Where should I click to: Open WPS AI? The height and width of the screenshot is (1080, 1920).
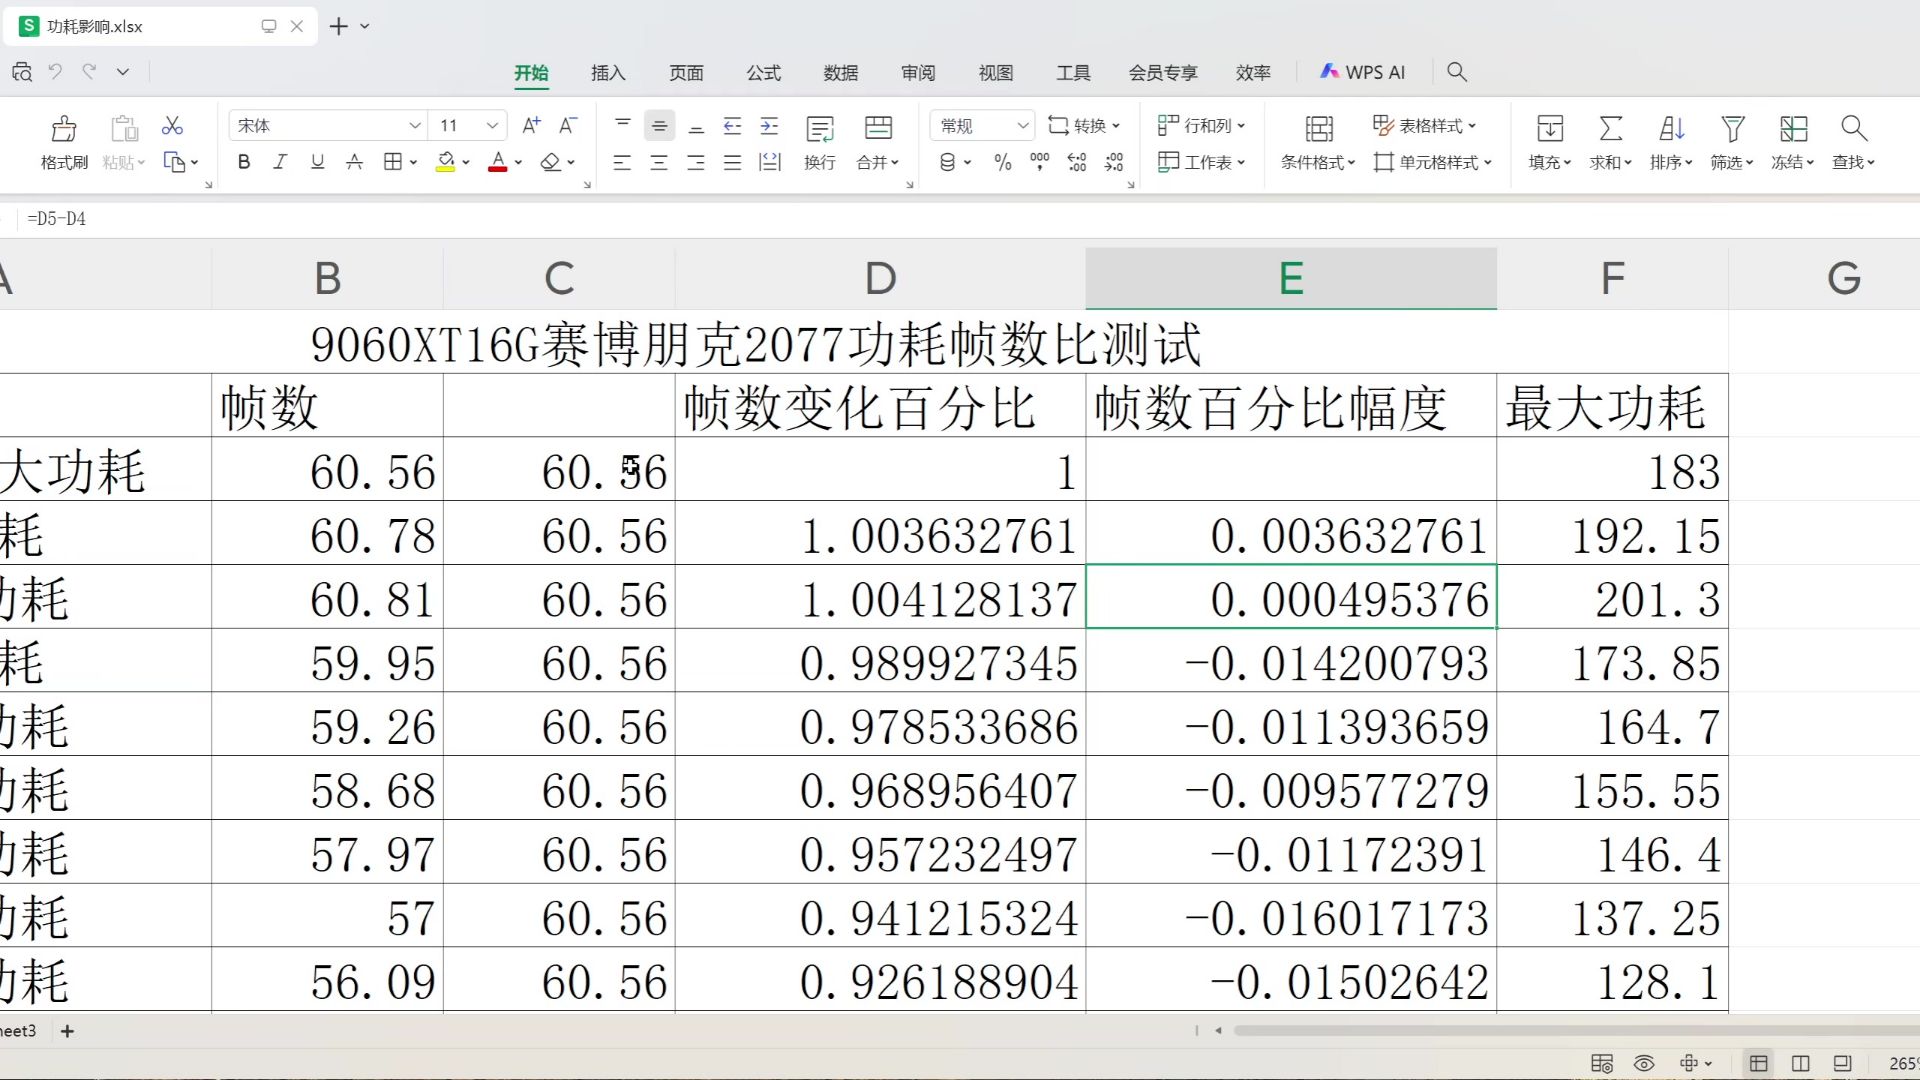point(1362,72)
